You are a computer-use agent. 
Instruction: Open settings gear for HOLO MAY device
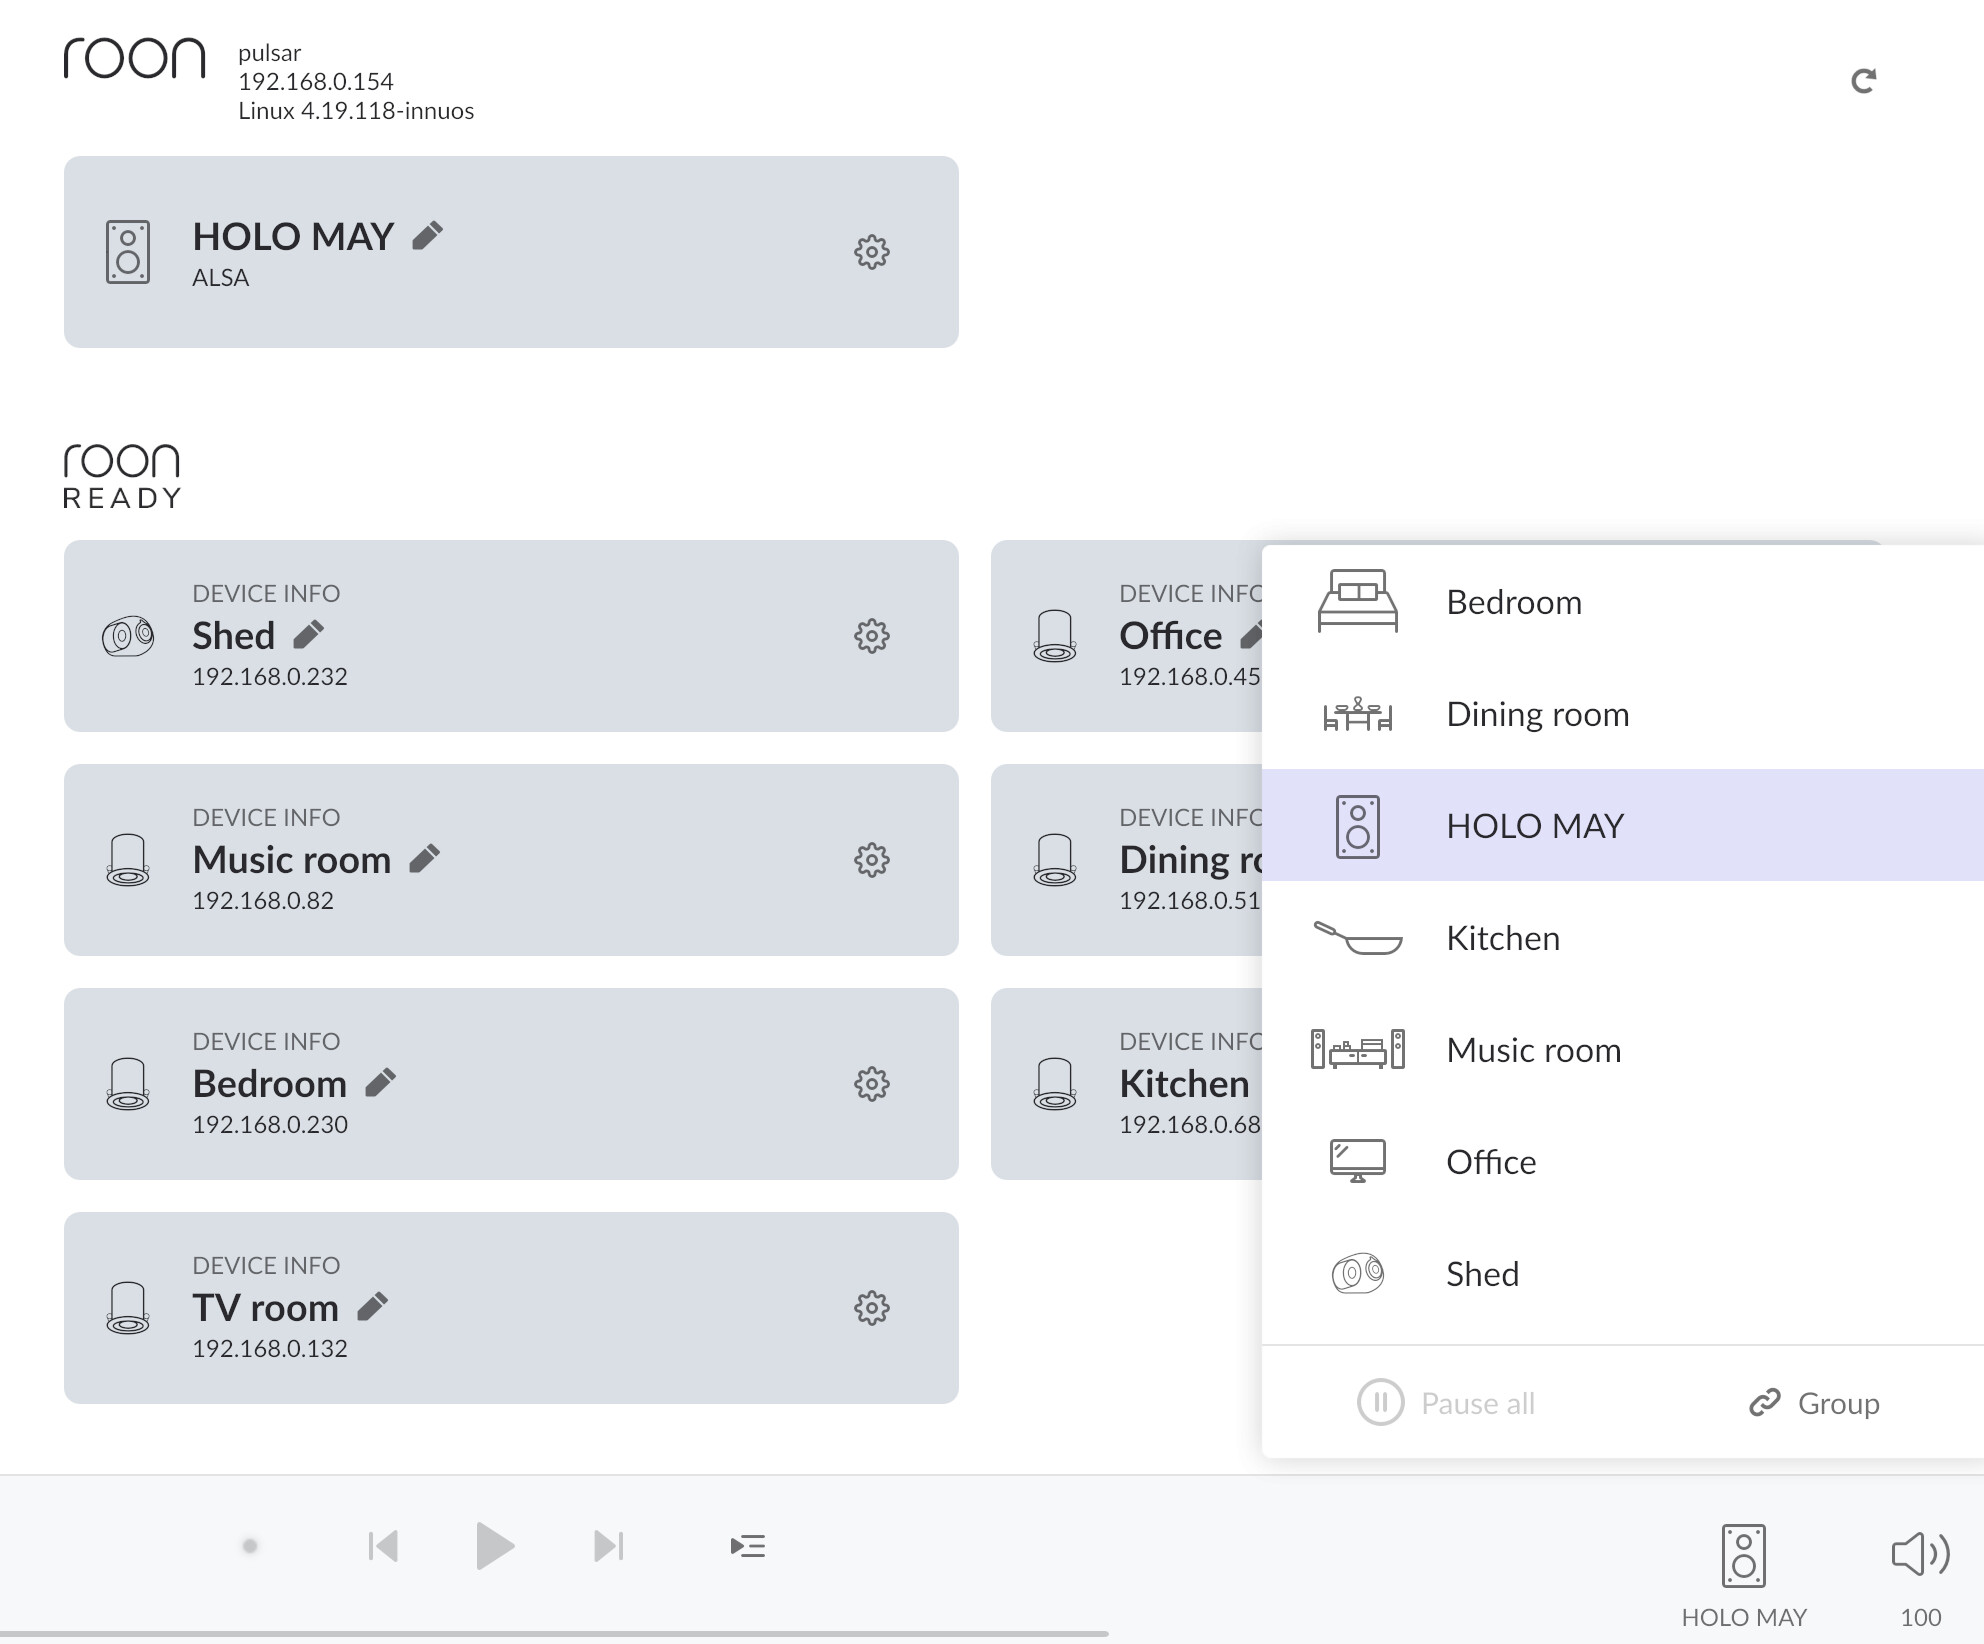[x=871, y=252]
